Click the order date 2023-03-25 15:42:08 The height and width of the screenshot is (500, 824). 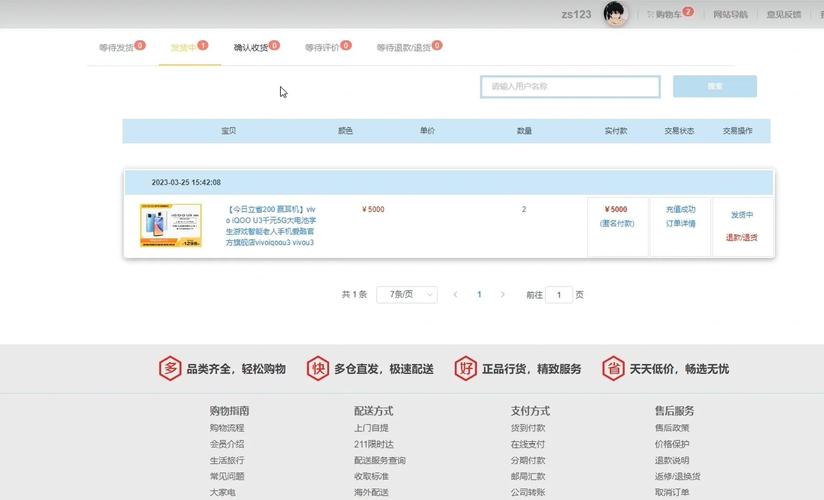pos(186,182)
